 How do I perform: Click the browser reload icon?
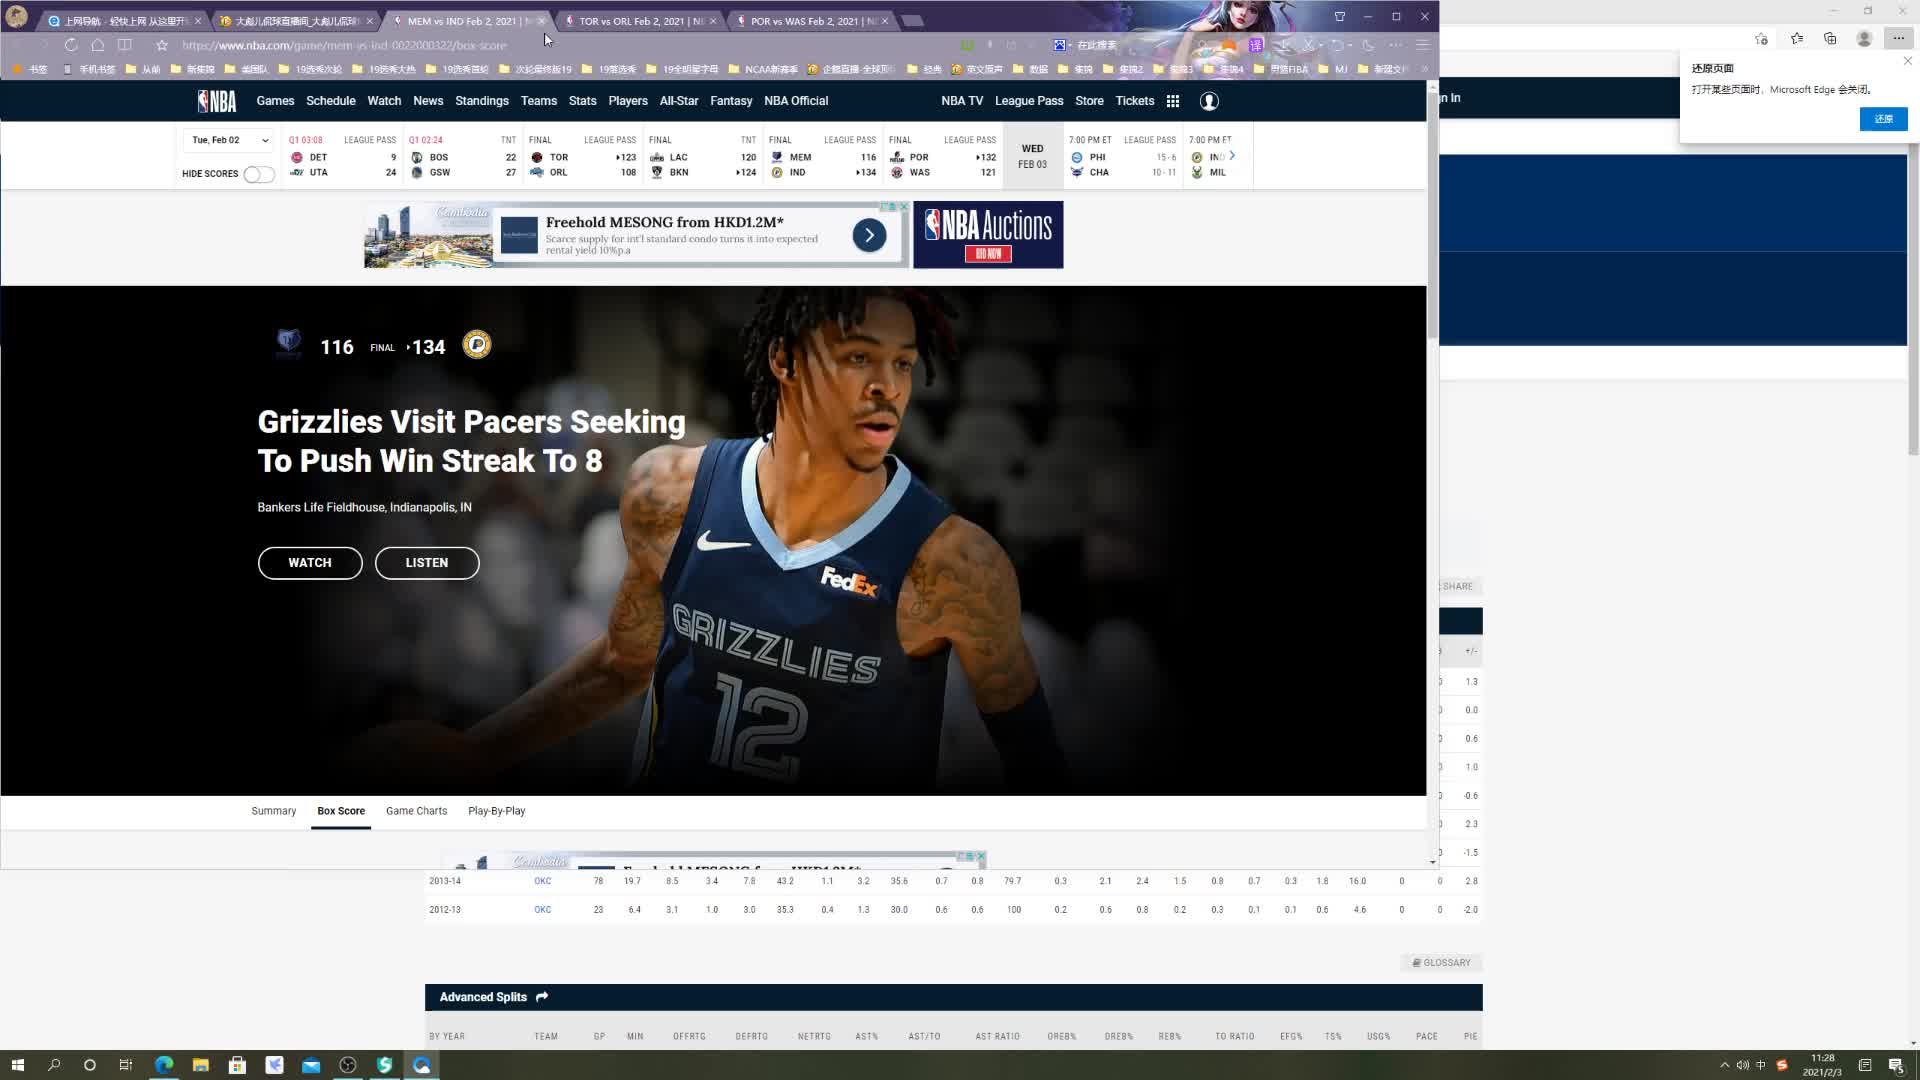tap(71, 45)
